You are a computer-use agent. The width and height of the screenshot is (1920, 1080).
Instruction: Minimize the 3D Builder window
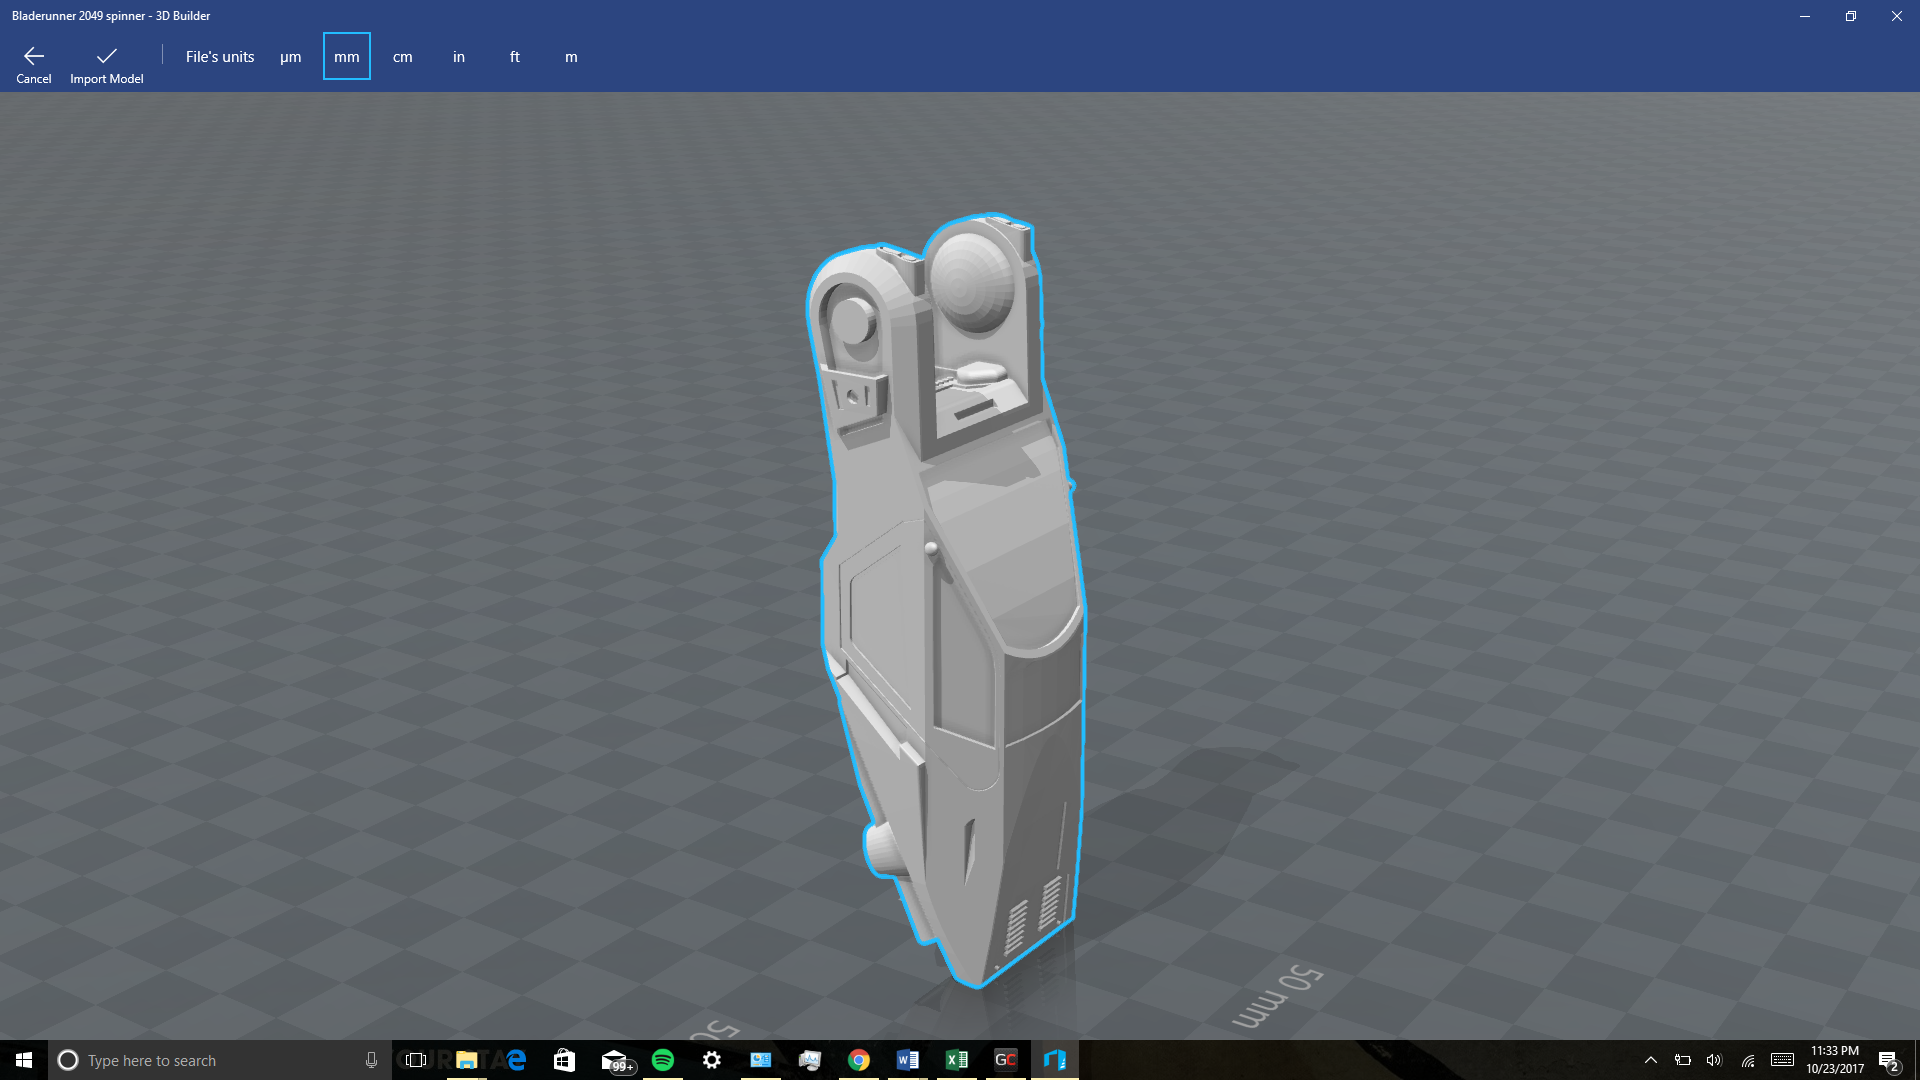tap(1805, 16)
